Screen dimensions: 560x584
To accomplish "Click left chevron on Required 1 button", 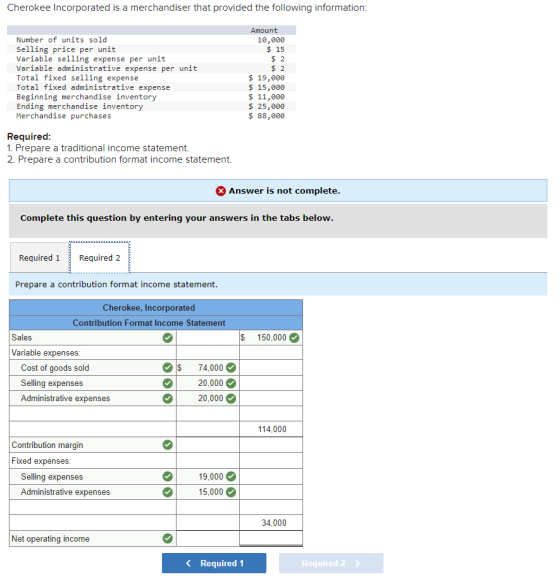I will click(x=188, y=563).
